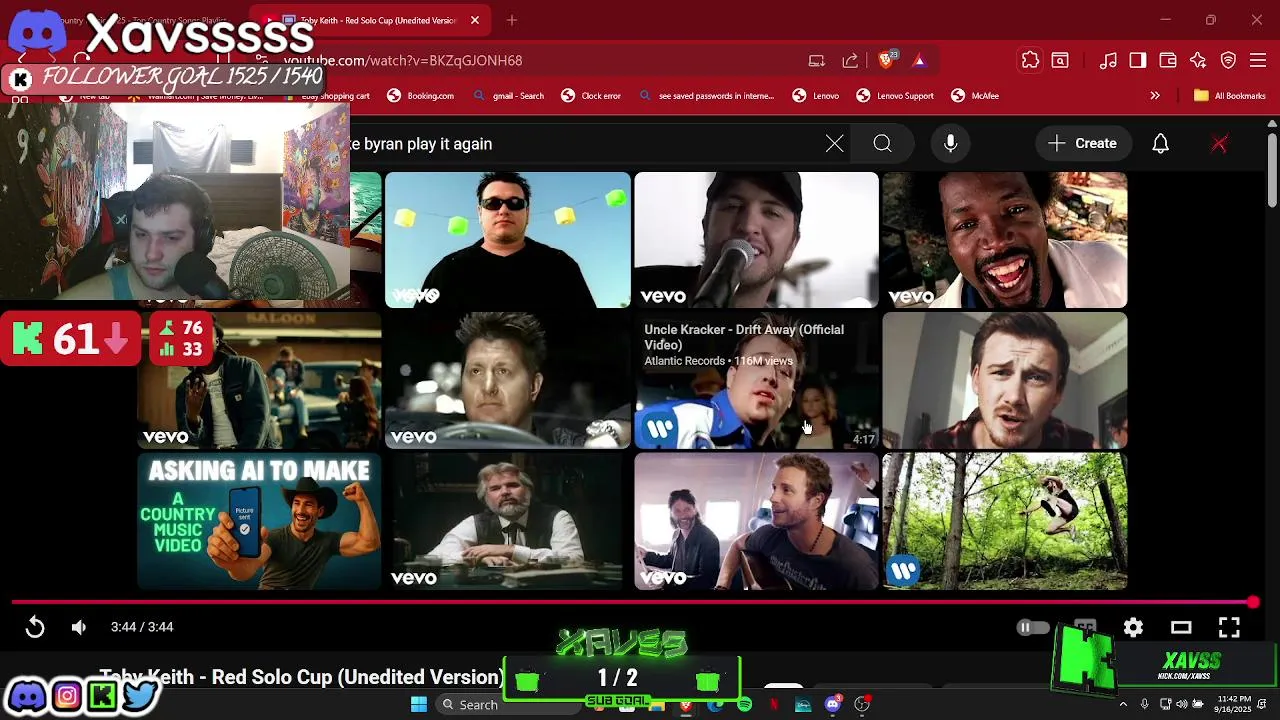Open the YouTube player settings gear
Image resolution: width=1280 pixels, height=720 pixels.
pyautogui.click(x=1133, y=627)
